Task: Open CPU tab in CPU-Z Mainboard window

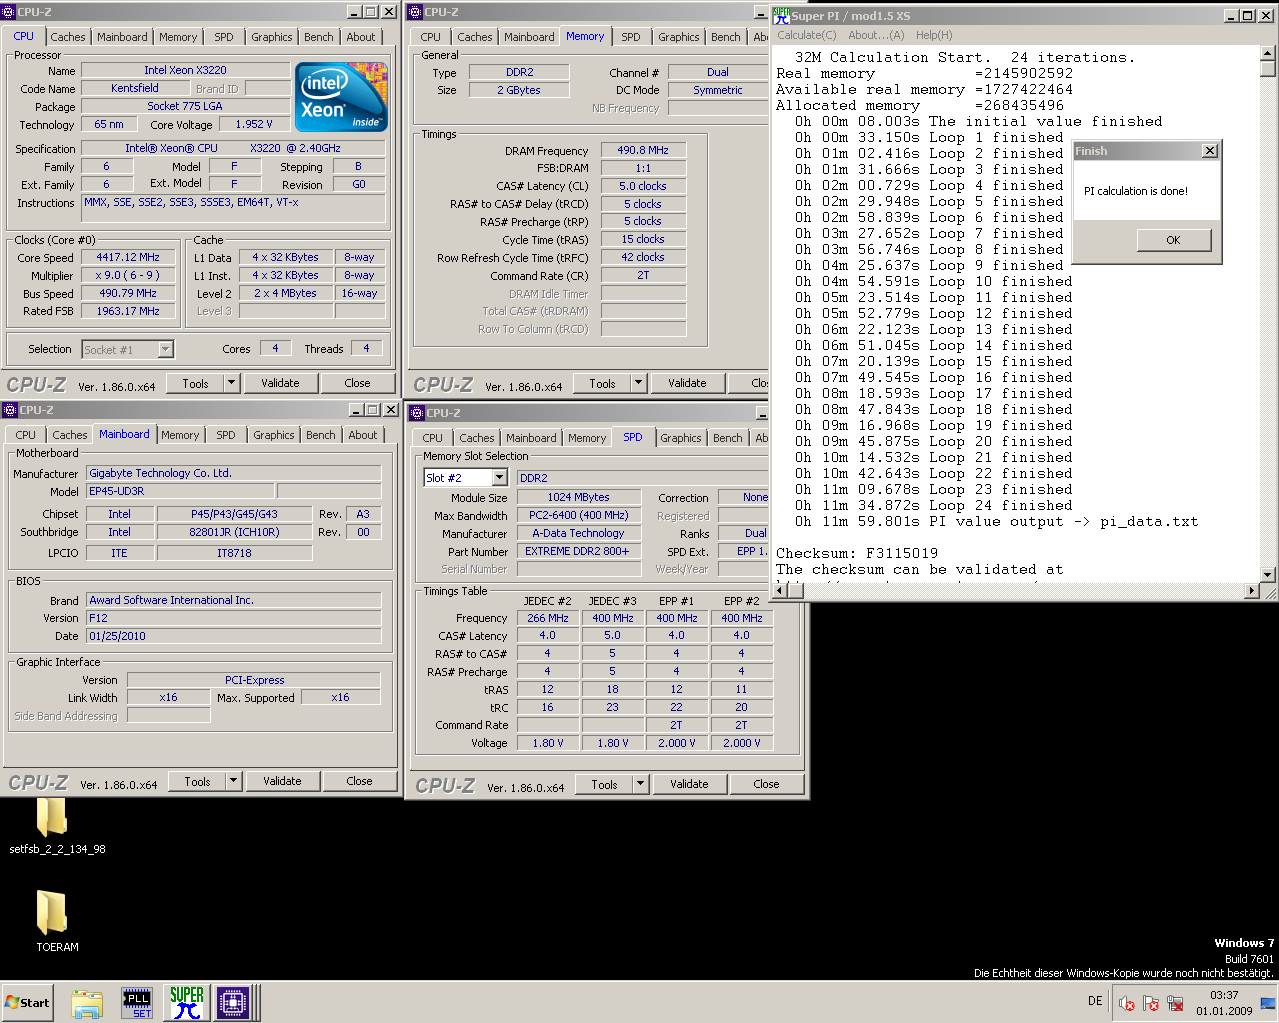Action: (26, 435)
